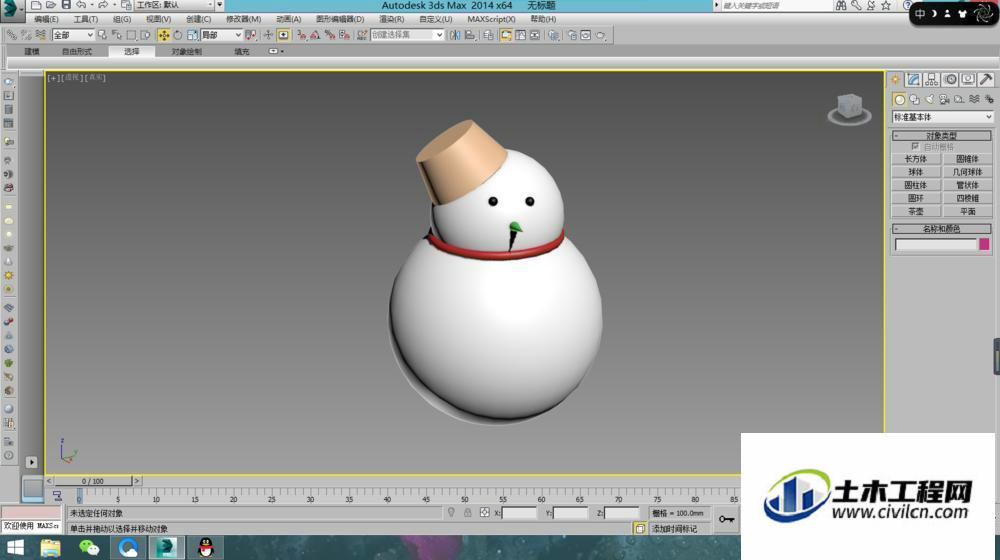Select the Geometry category icon
The width and height of the screenshot is (1000, 560).
click(x=899, y=99)
